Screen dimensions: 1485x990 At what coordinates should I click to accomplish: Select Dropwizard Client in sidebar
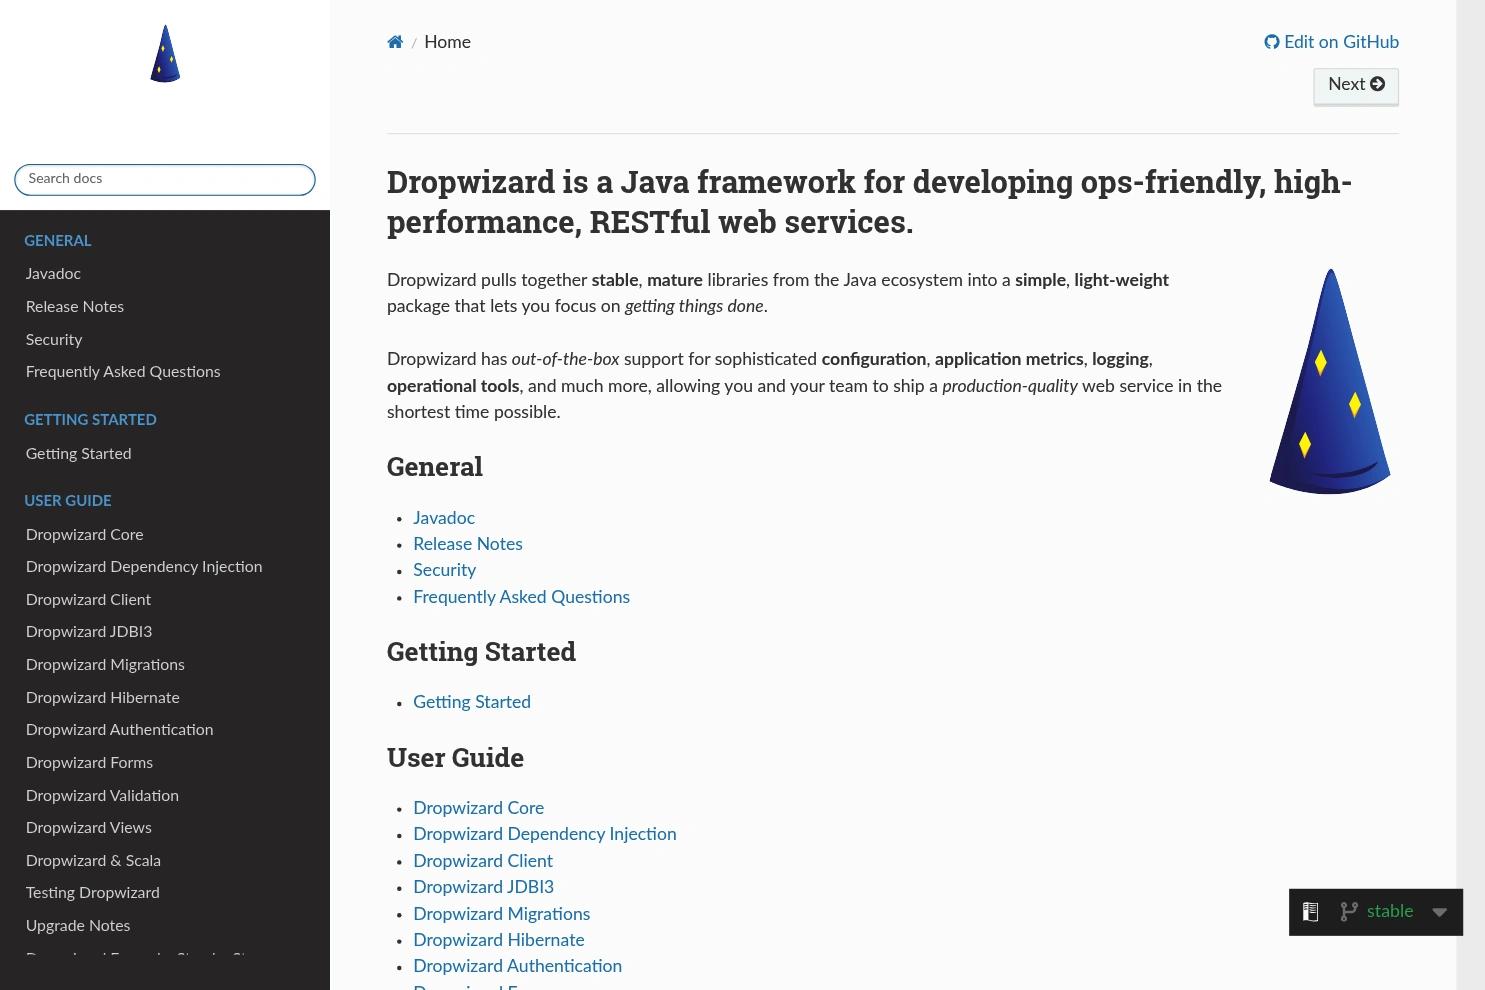click(88, 600)
